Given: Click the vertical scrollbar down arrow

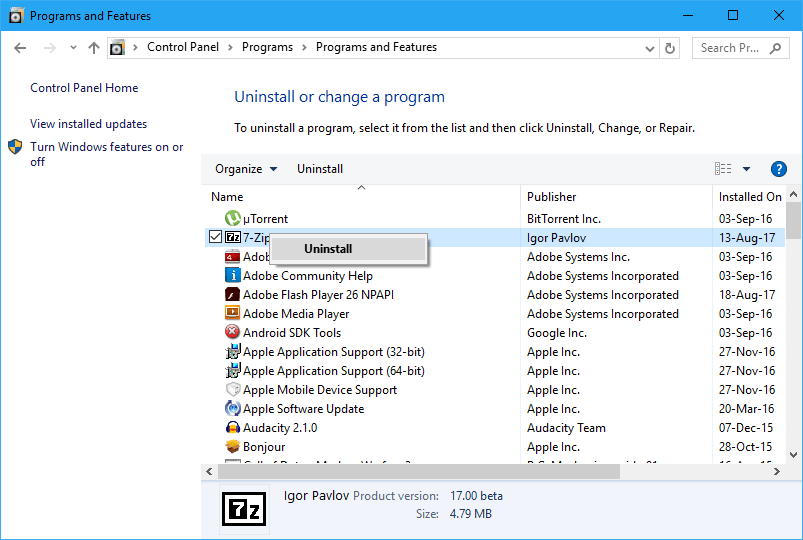Looking at the screenshot, I should click(793, 454).
